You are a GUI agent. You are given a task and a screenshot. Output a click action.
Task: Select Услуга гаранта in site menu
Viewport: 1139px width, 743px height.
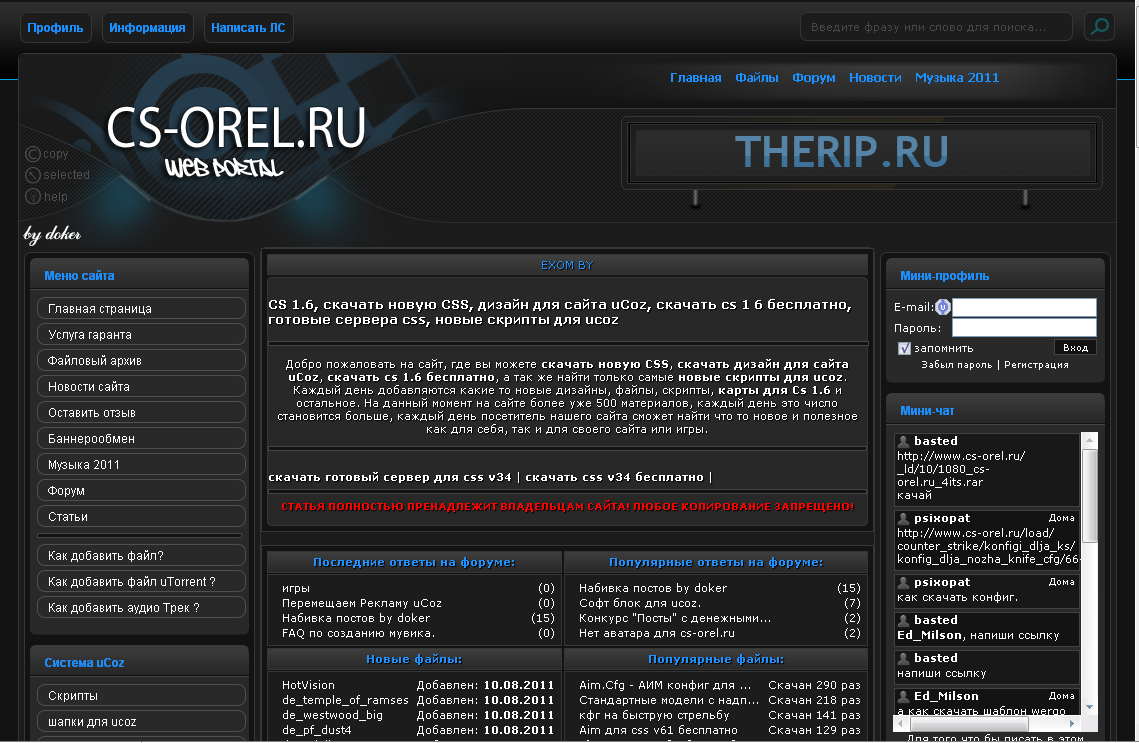(x=141, y=335)
